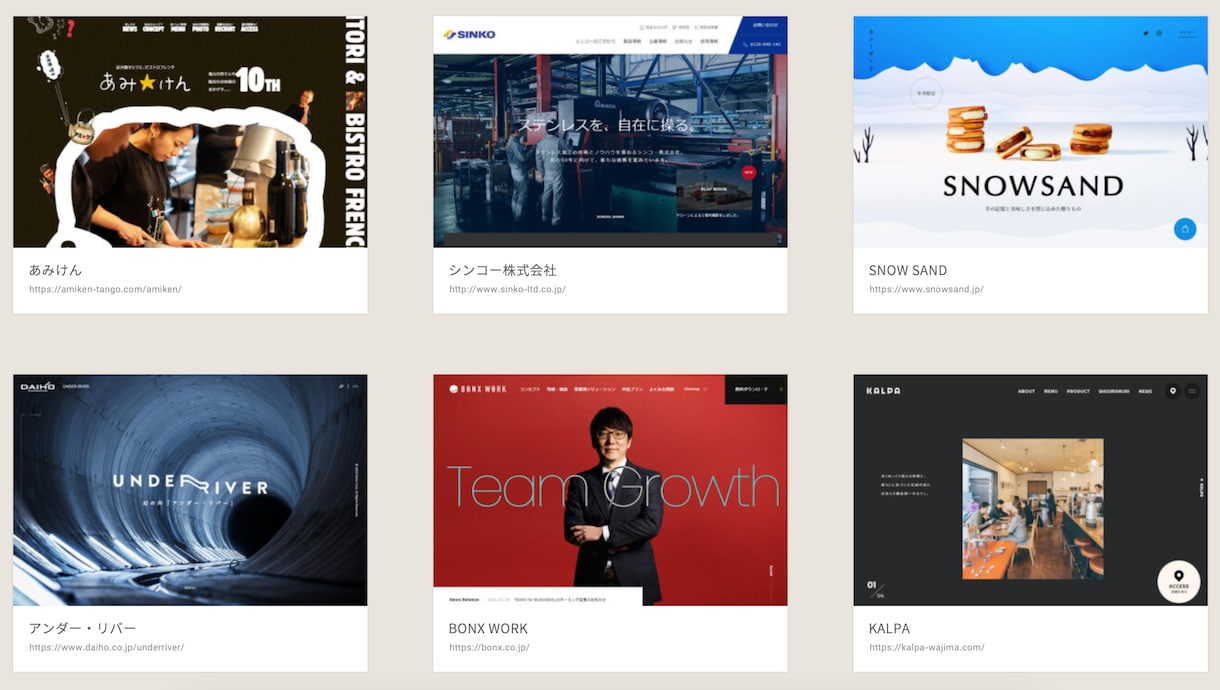Click the SNOW SAND card title

click(908, 270)
